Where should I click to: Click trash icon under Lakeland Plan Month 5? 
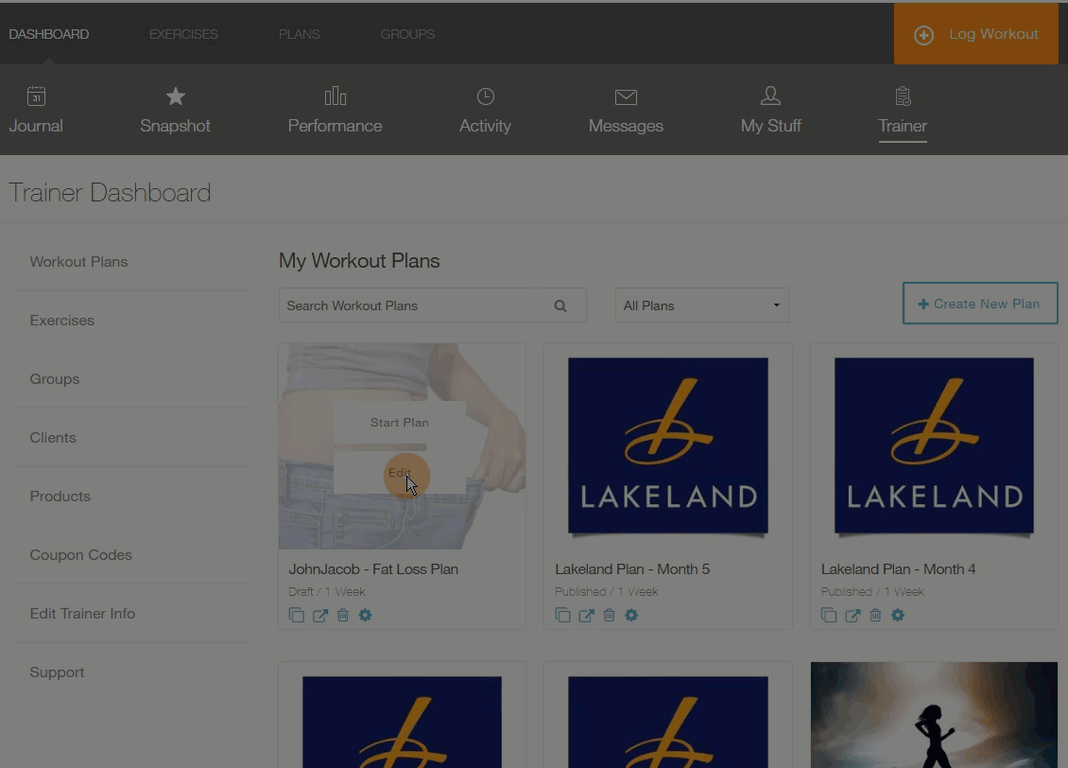click(609, 616)
